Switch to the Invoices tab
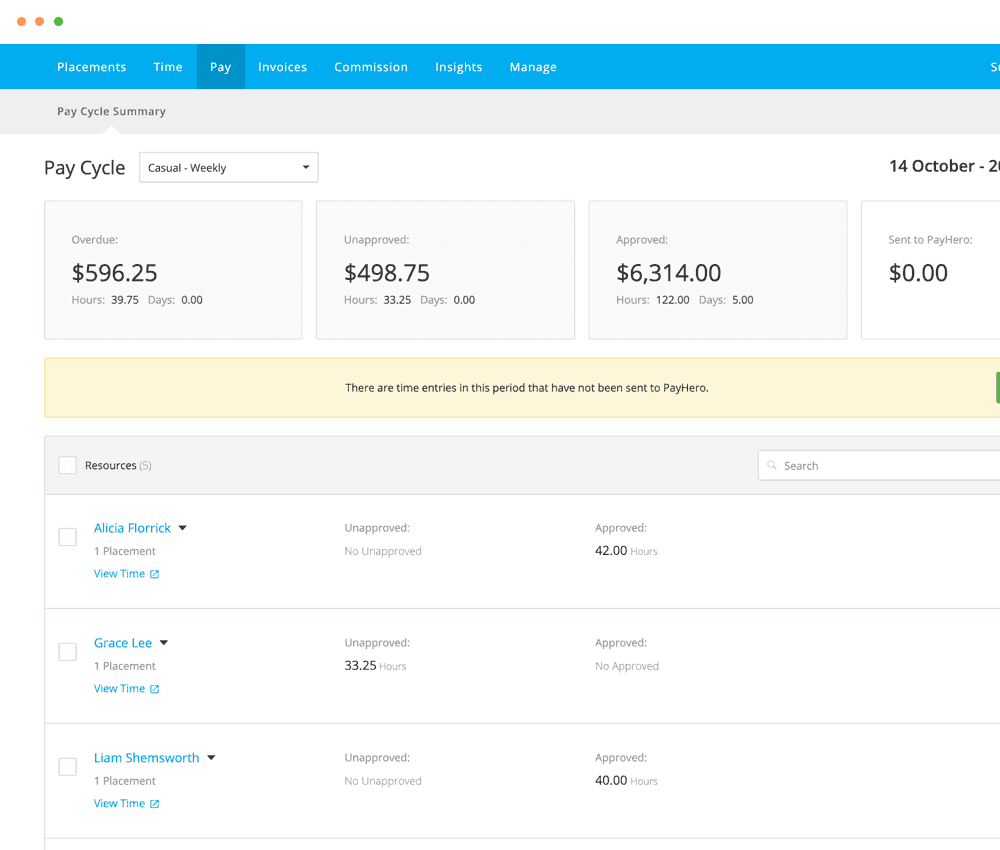1000x850 pixels. tap(282, 66)
